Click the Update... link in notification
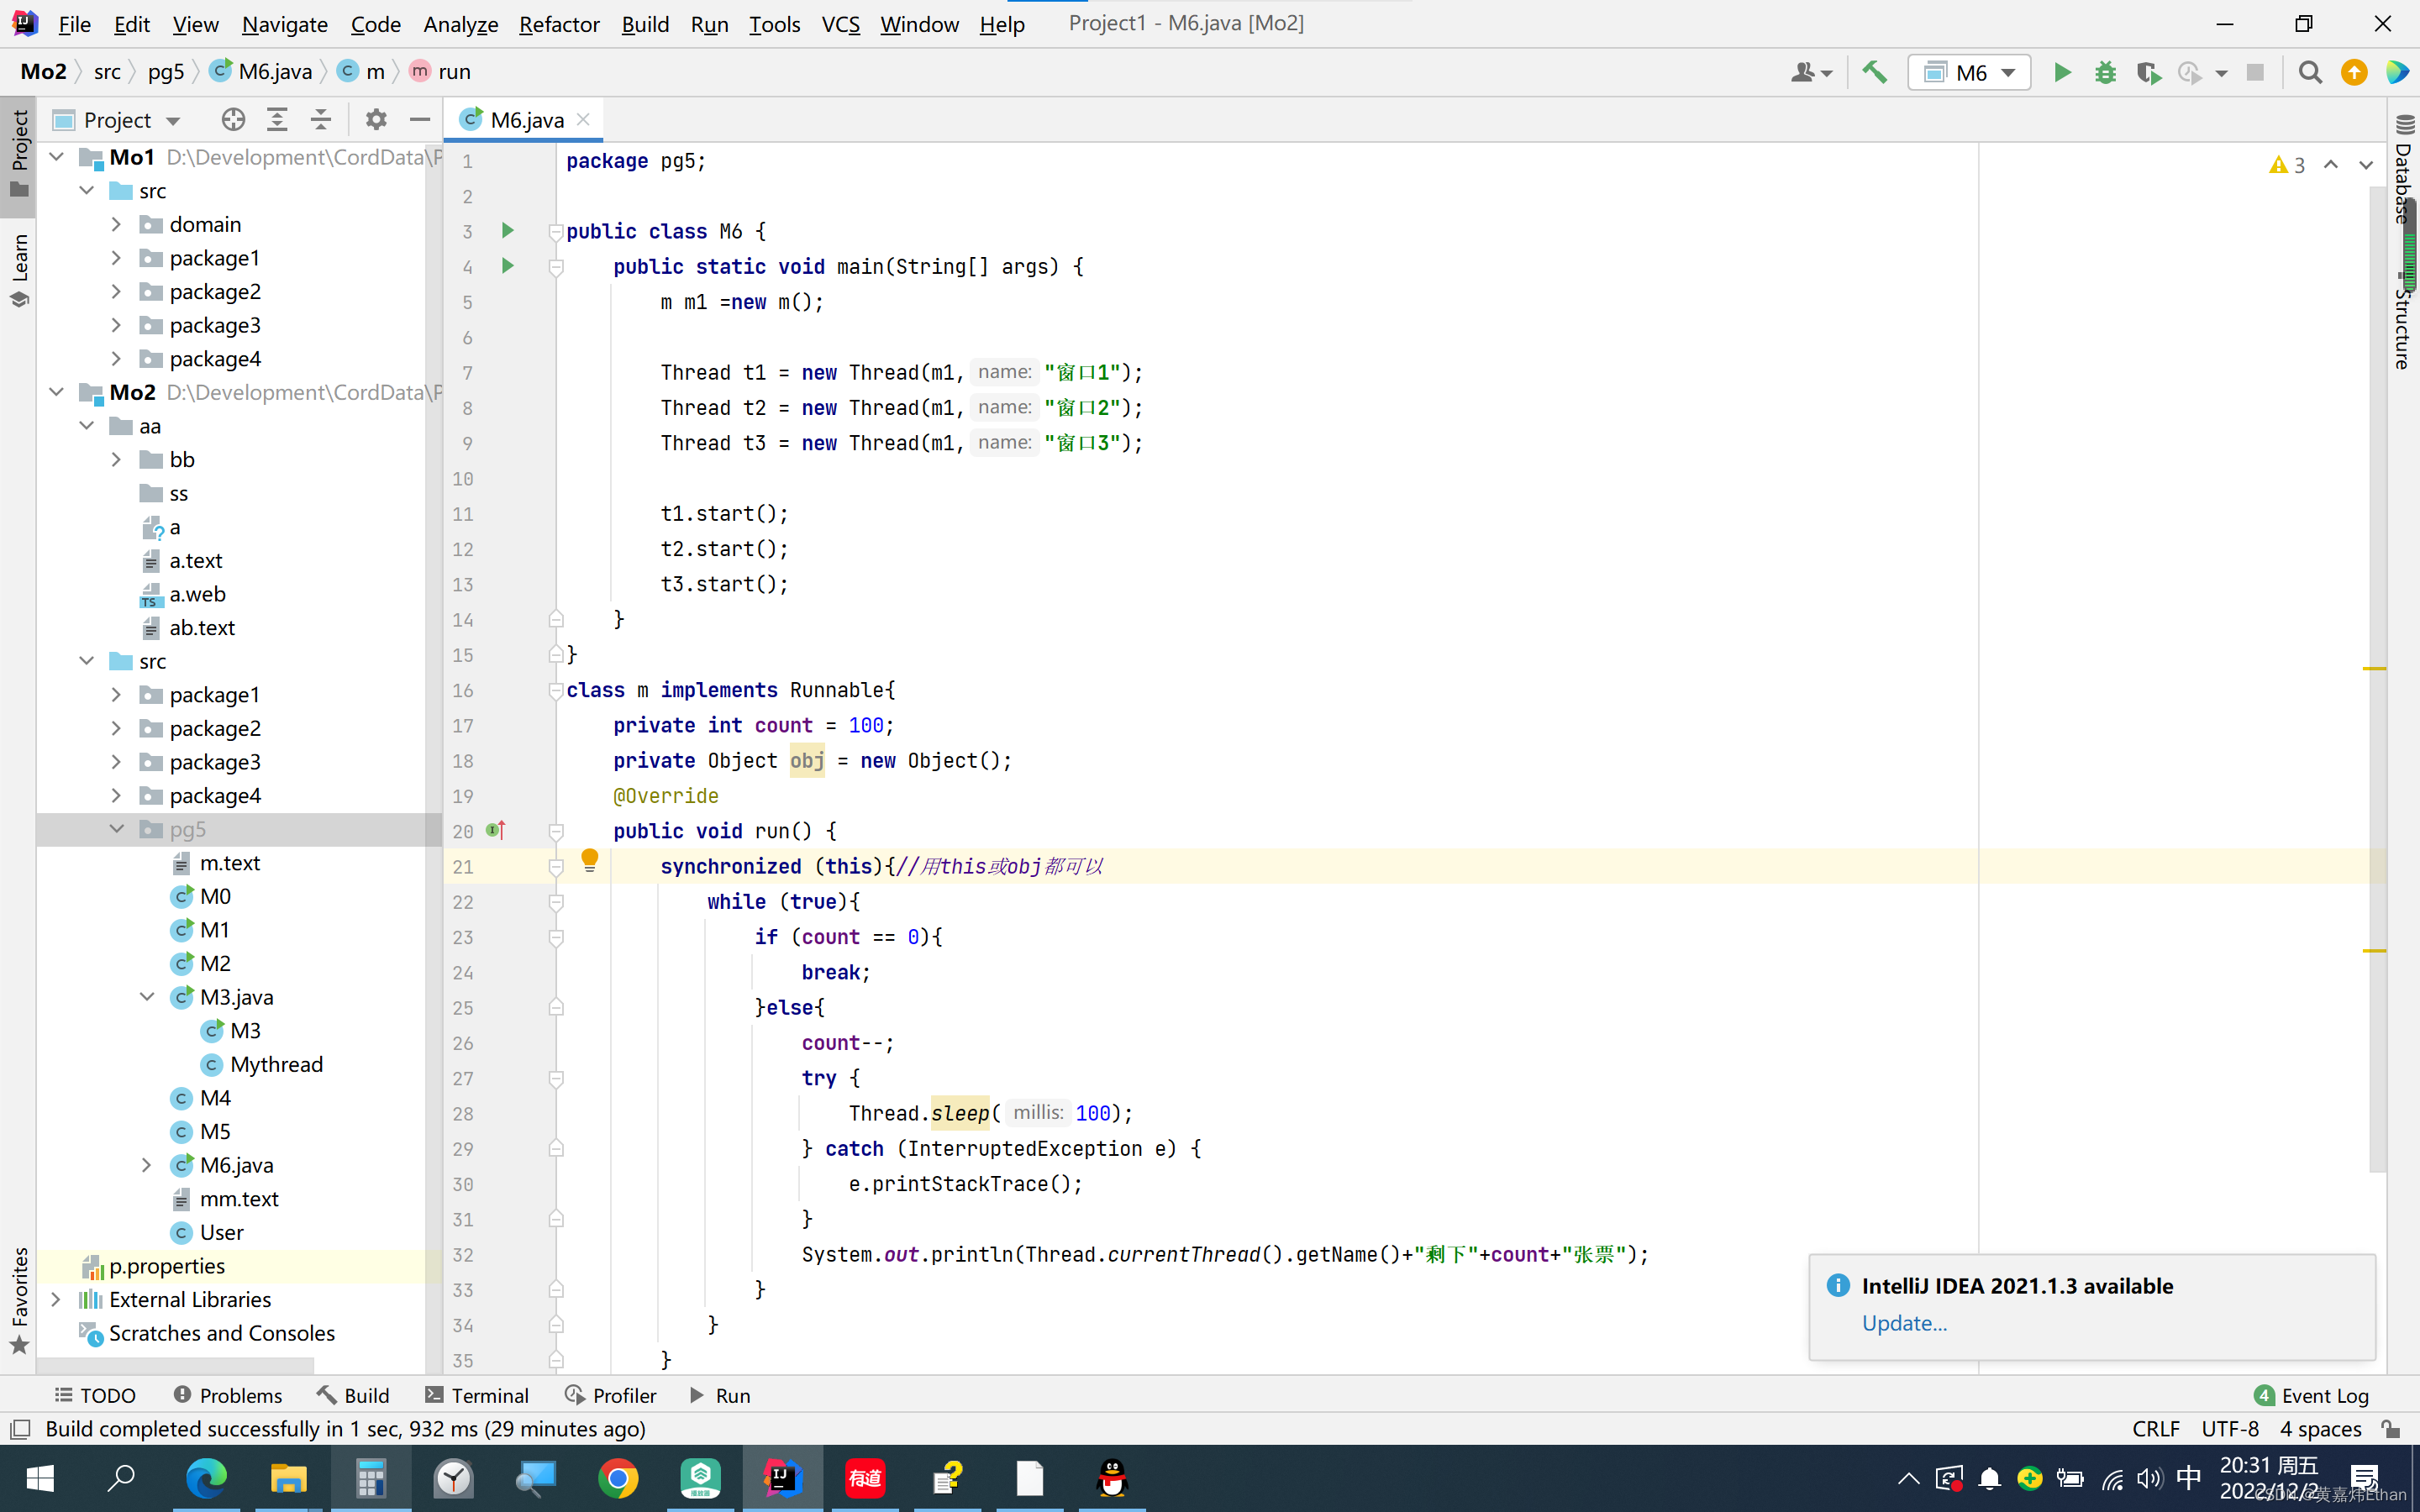 pyautogui.click(x=1904, y=1323)
